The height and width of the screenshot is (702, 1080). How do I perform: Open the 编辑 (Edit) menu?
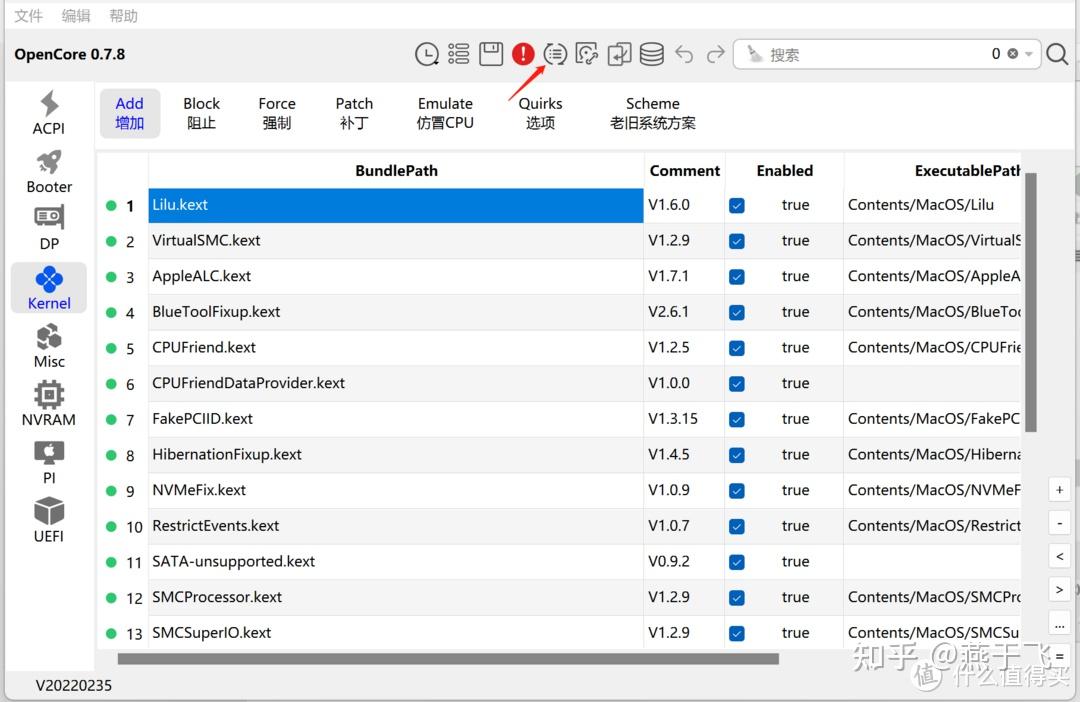coord(76,15)
